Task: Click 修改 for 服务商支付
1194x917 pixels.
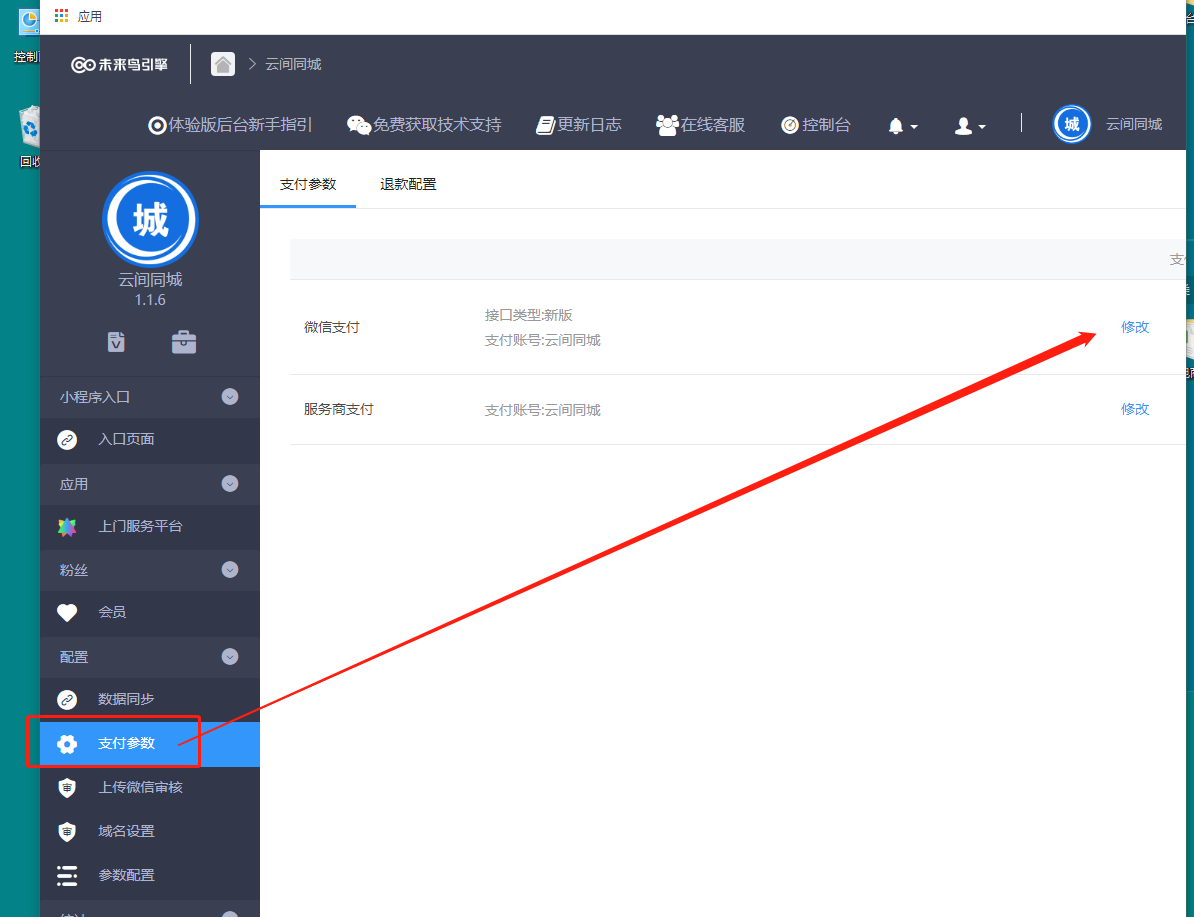Action: [1135, 409]
